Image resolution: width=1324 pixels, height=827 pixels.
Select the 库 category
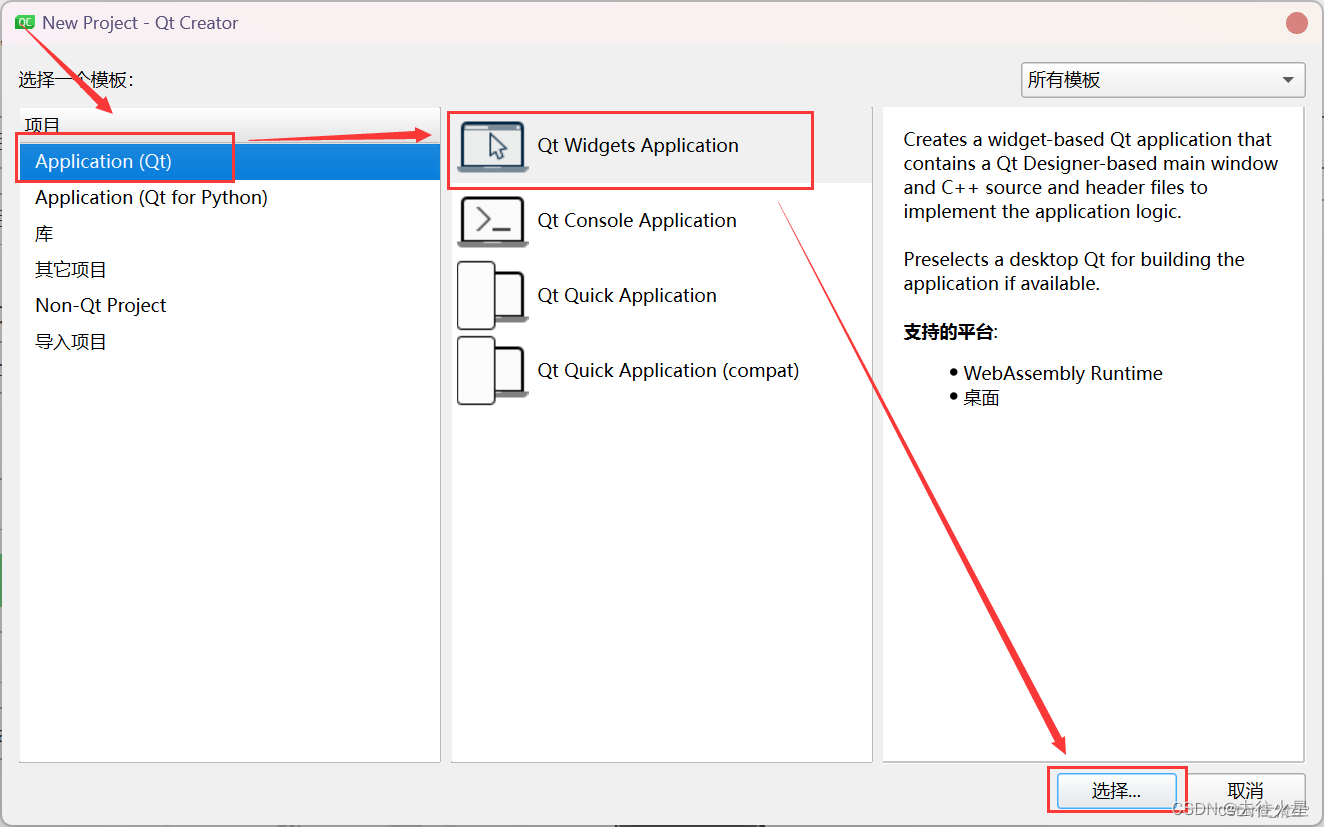[230, 234]
